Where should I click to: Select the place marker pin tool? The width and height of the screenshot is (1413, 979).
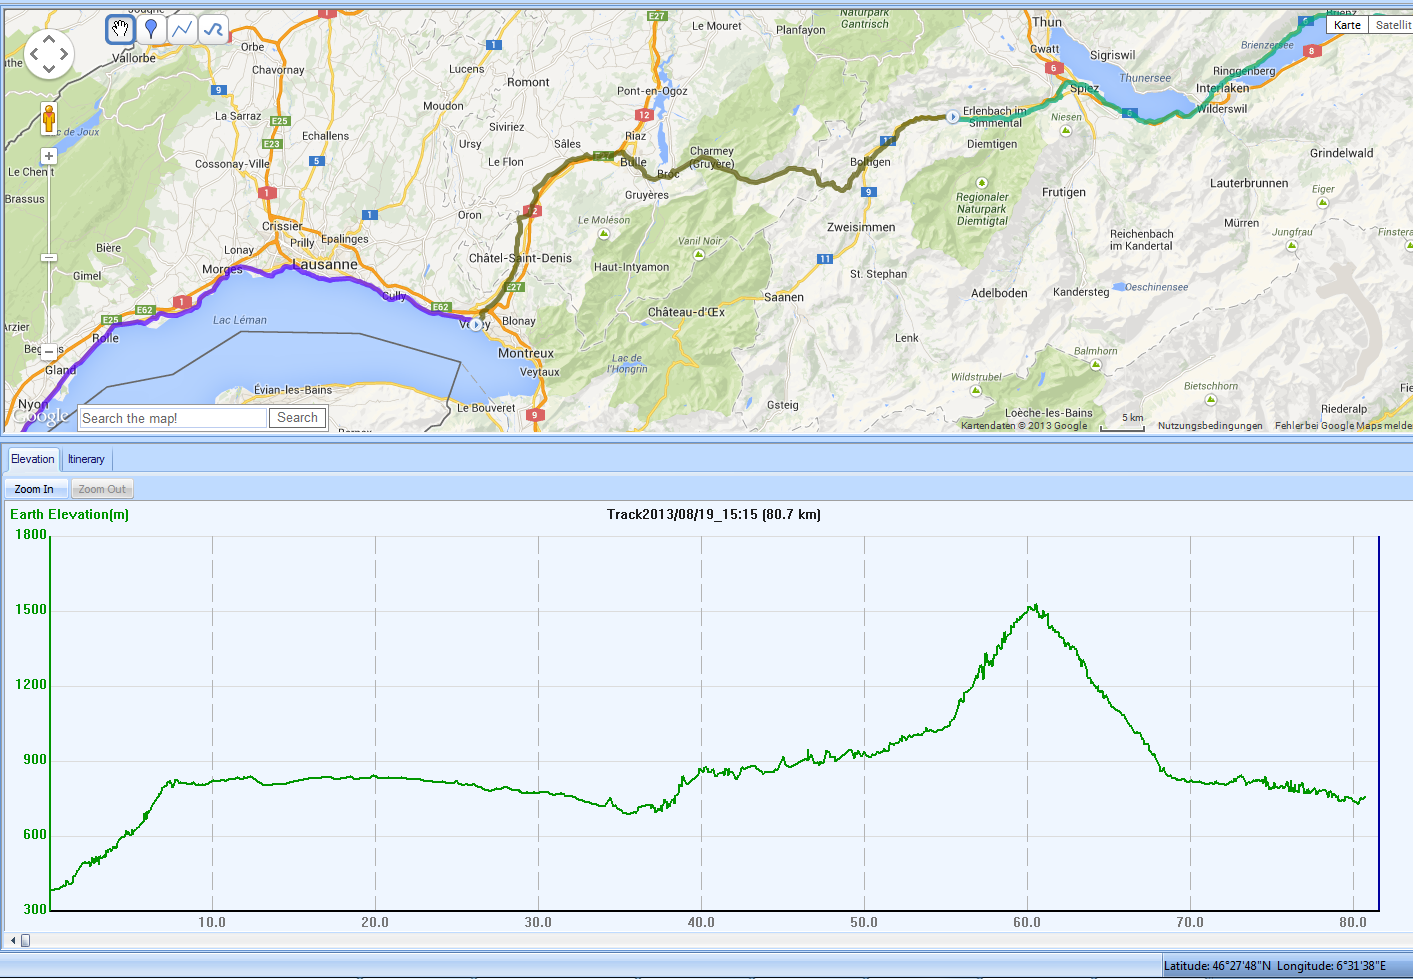click(x=151, y=29)
